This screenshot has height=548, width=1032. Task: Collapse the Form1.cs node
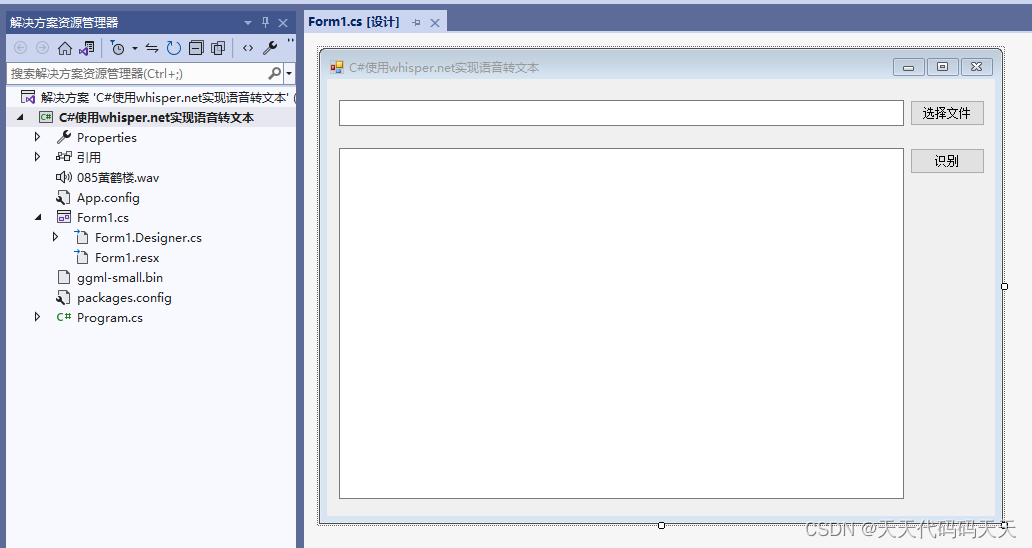(38, 216)
